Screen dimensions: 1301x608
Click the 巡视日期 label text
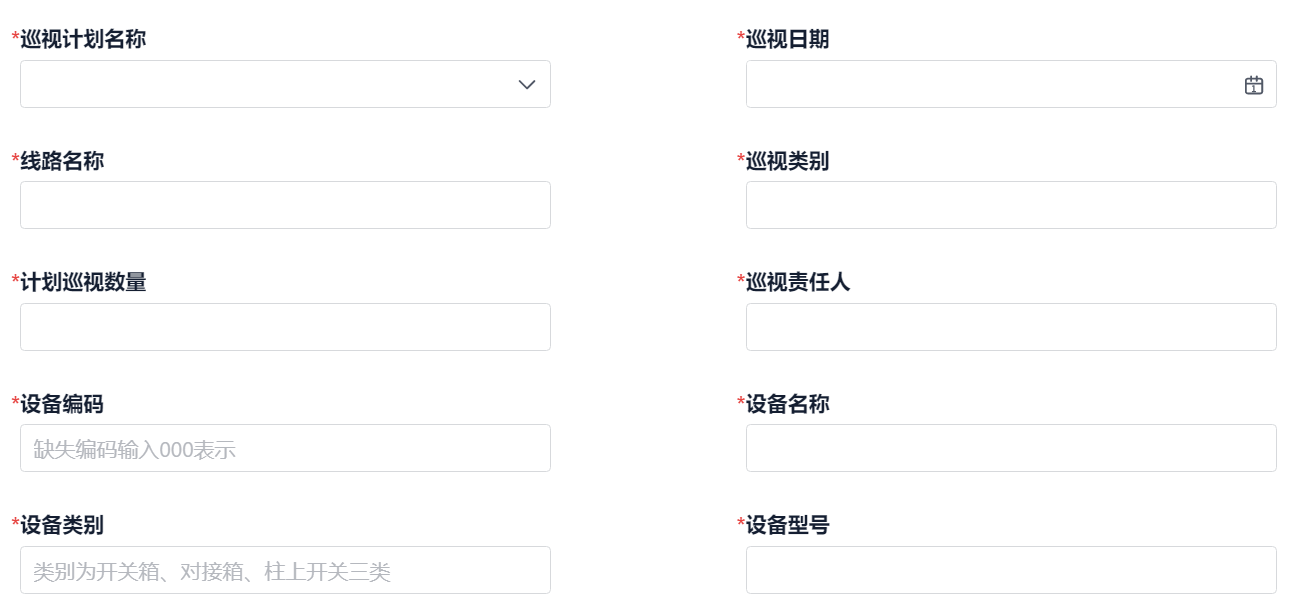tap(788, 39)
